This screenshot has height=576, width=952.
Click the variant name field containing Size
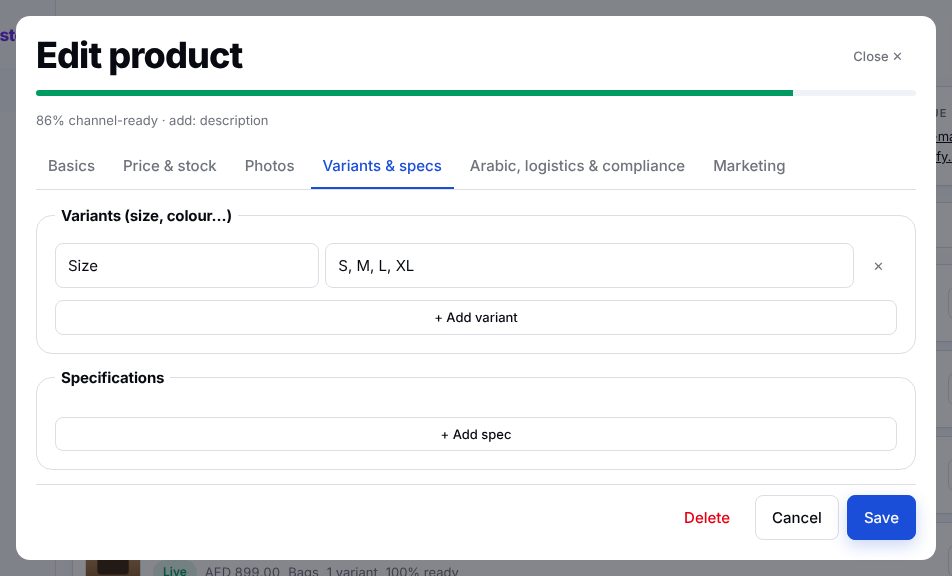187,266
